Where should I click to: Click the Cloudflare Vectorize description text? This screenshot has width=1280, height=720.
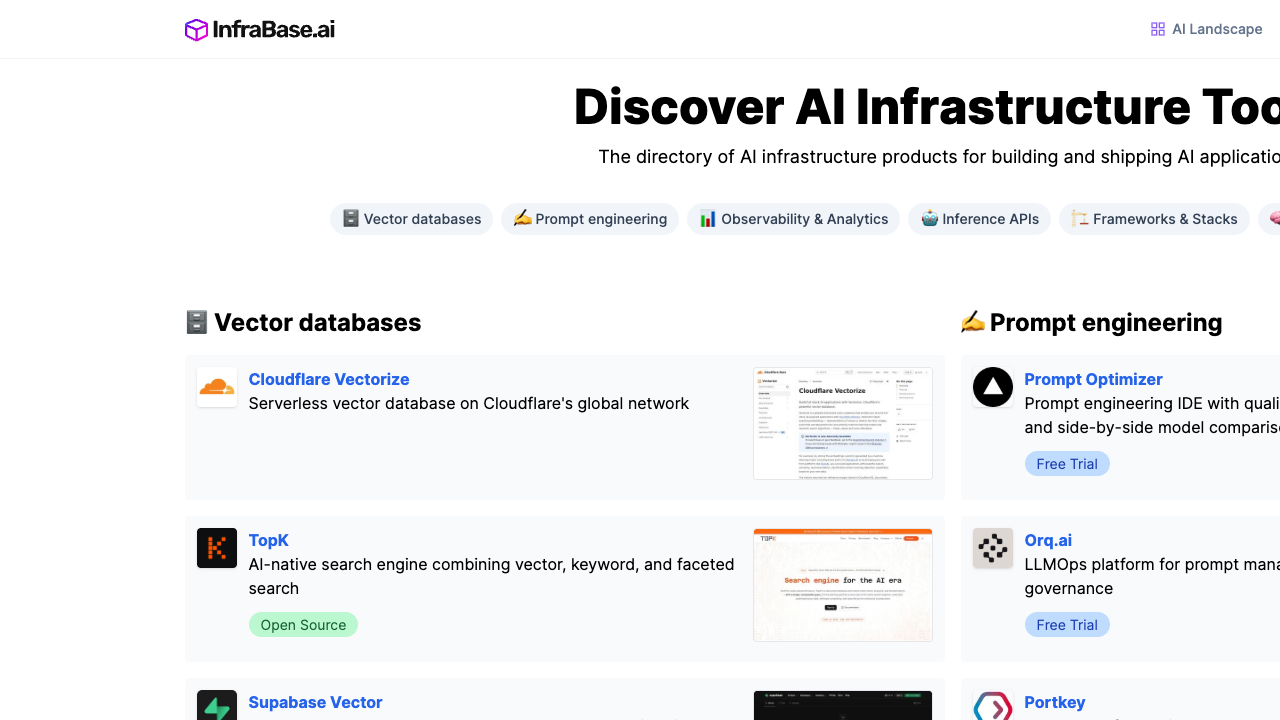pyautogui.click(x=469, y=403)
